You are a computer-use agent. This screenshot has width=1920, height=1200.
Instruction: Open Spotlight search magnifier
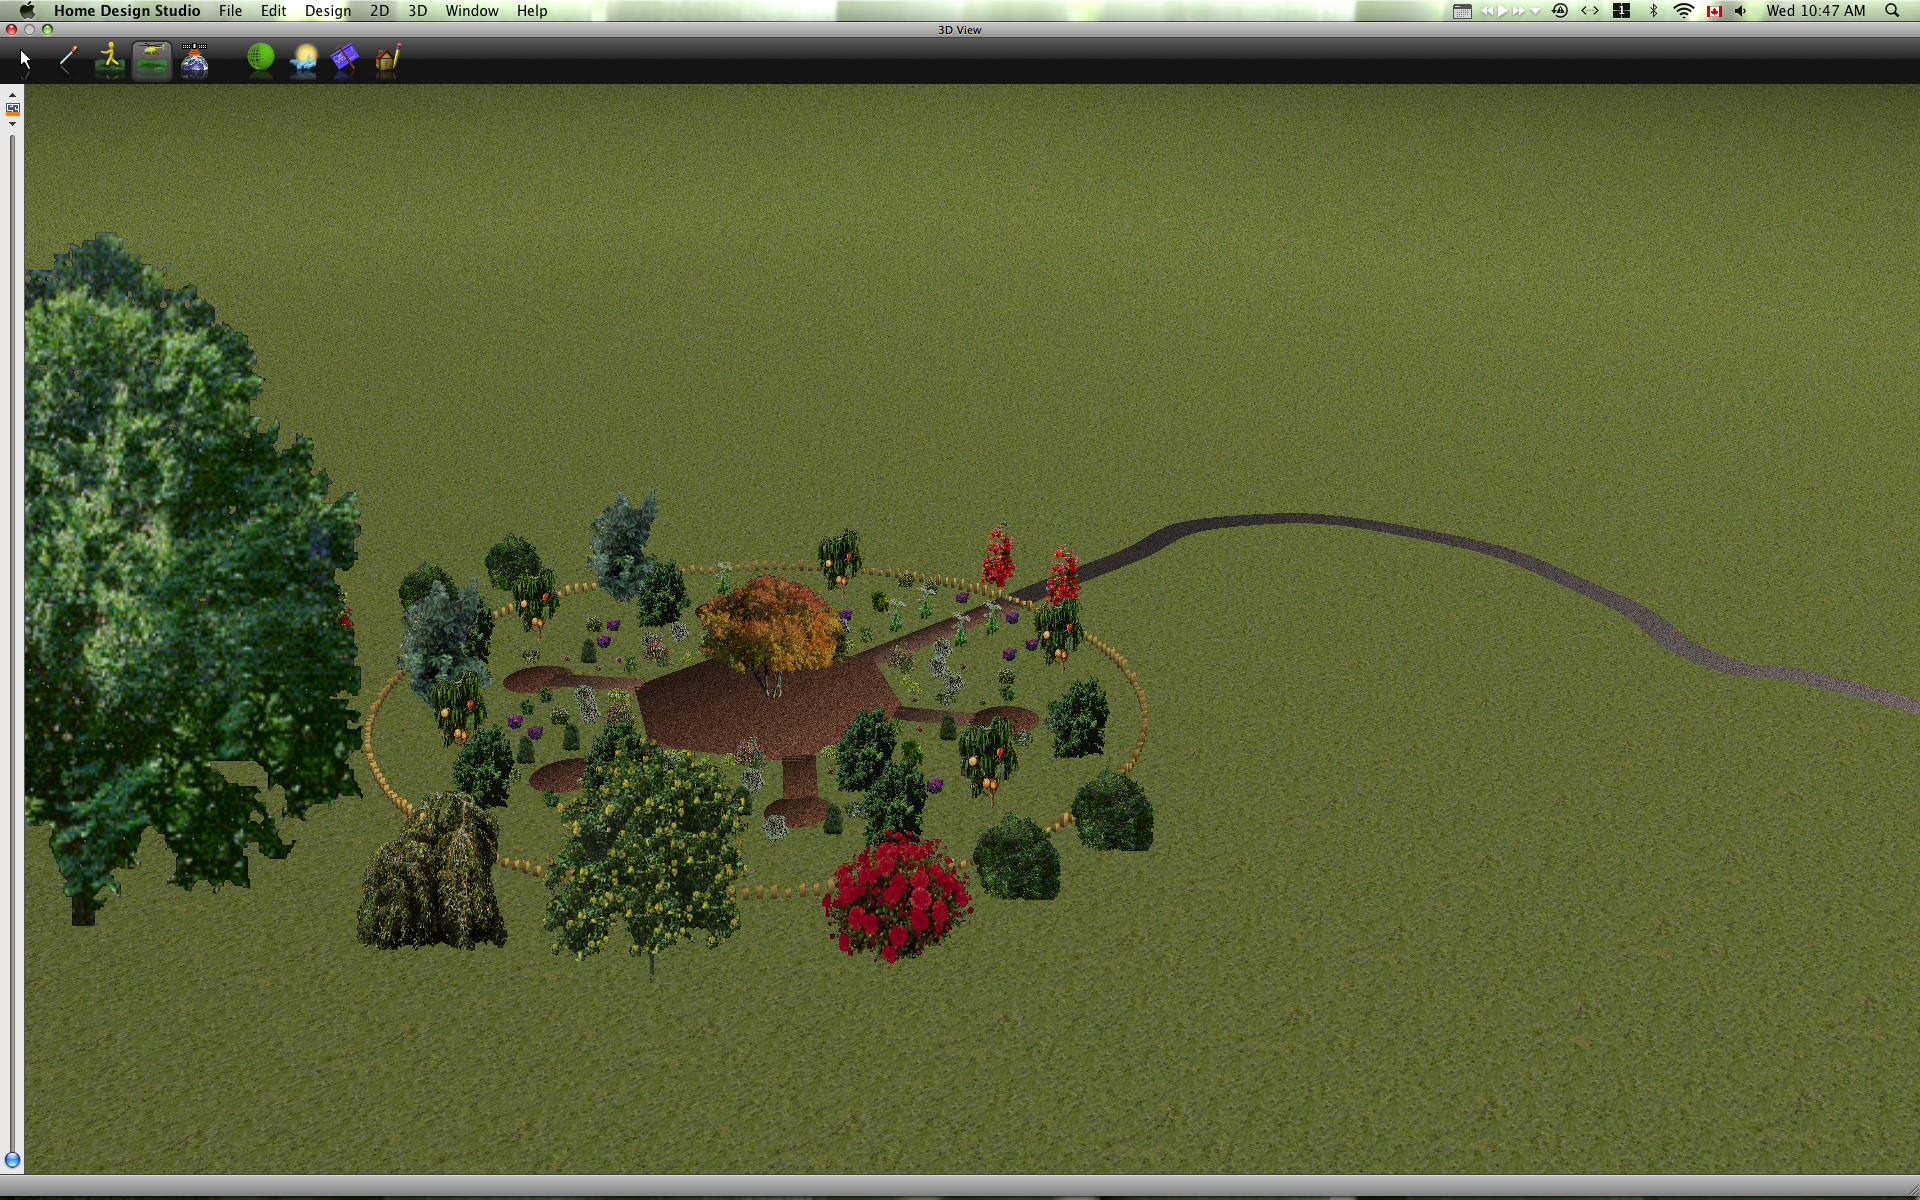click(1891, 11)
